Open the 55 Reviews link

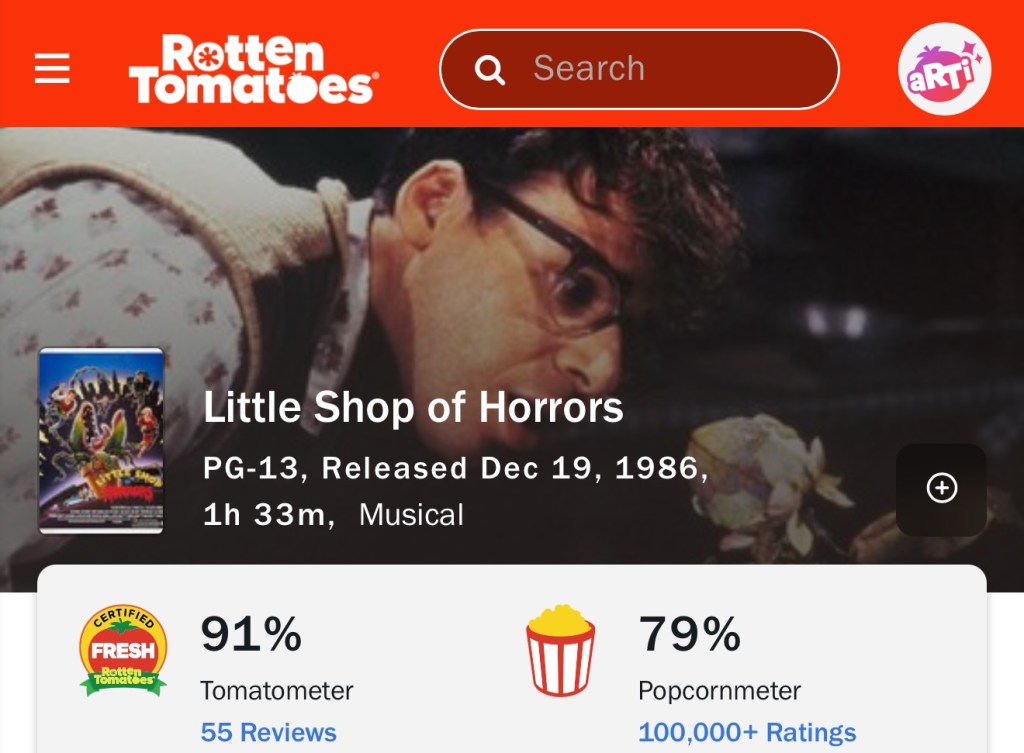[268, 732]
